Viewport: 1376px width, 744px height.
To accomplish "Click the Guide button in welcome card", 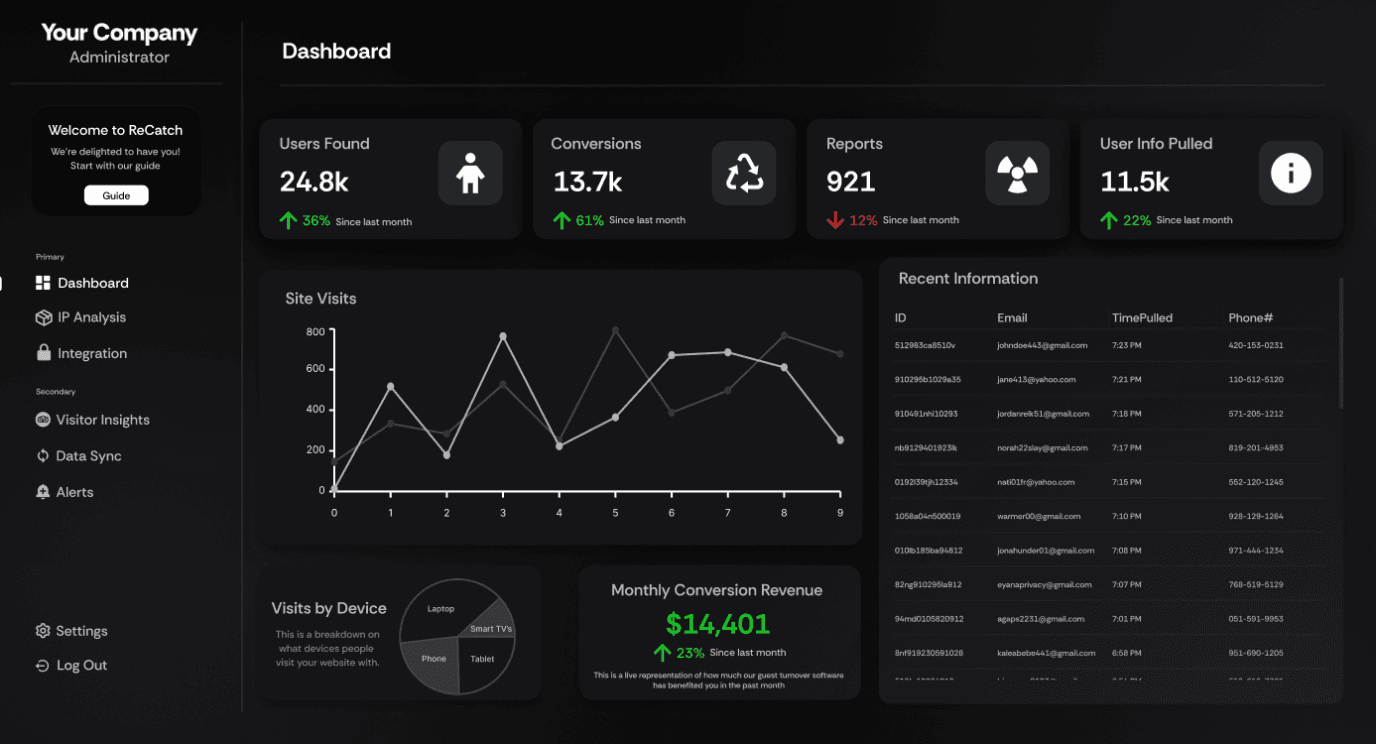I will click(x=116, y=195).
